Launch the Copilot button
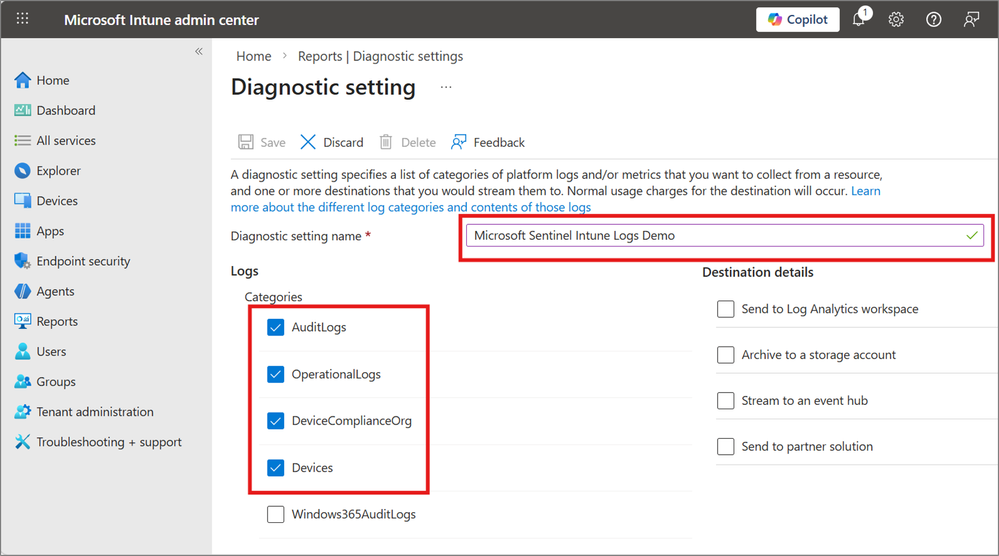 (797, 20)
